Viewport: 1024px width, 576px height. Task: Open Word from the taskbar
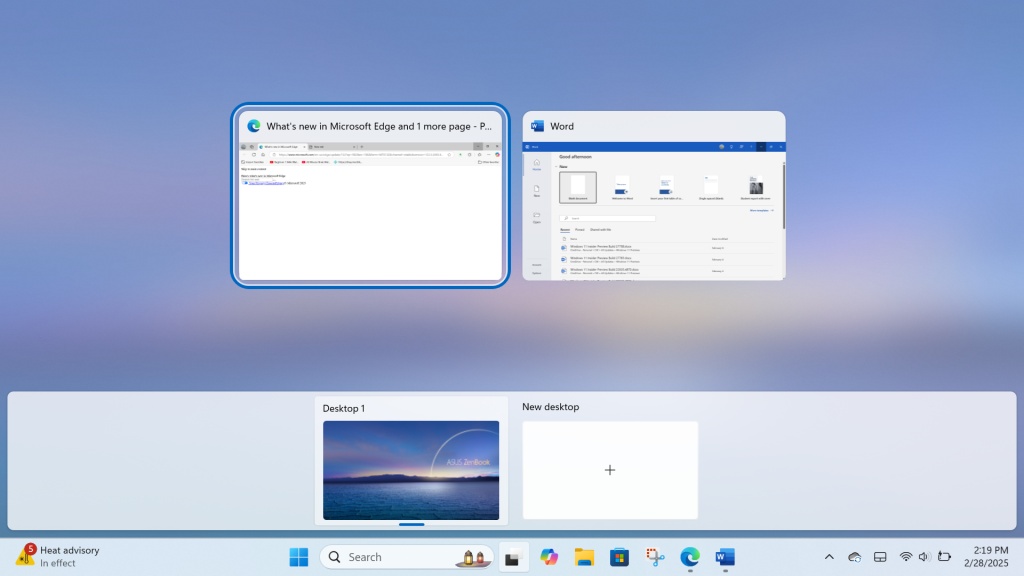click(724, 557)
